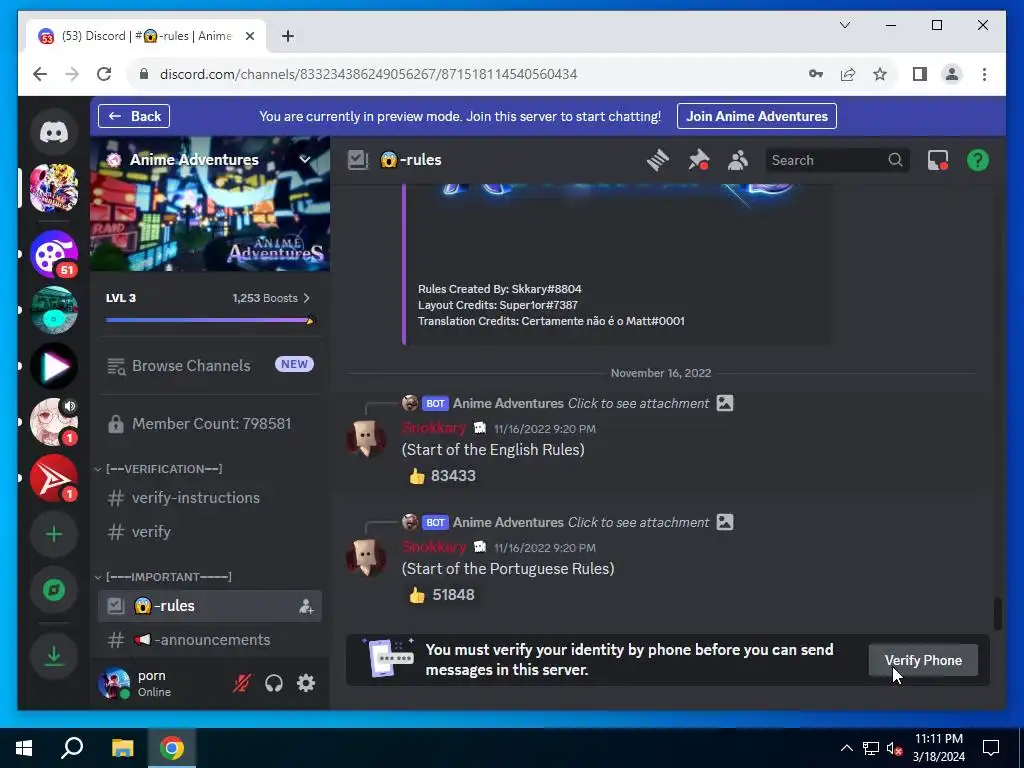Click Snokkary avatar on Portuguese Rules message
Image resolution: width=1024 pixels, height=768 pixels.
366,557
